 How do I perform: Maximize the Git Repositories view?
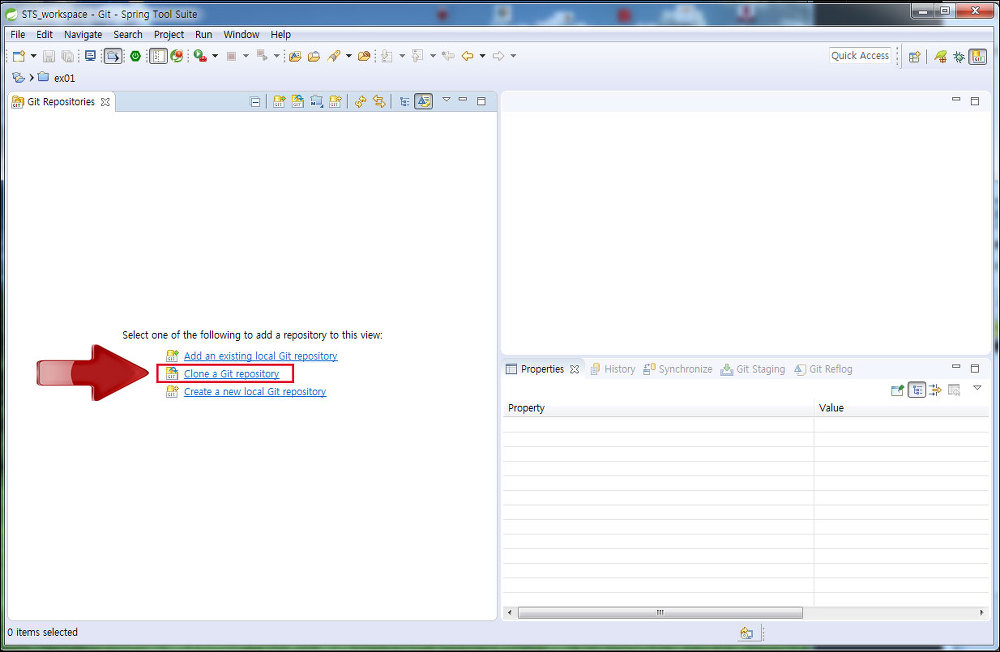482,101
